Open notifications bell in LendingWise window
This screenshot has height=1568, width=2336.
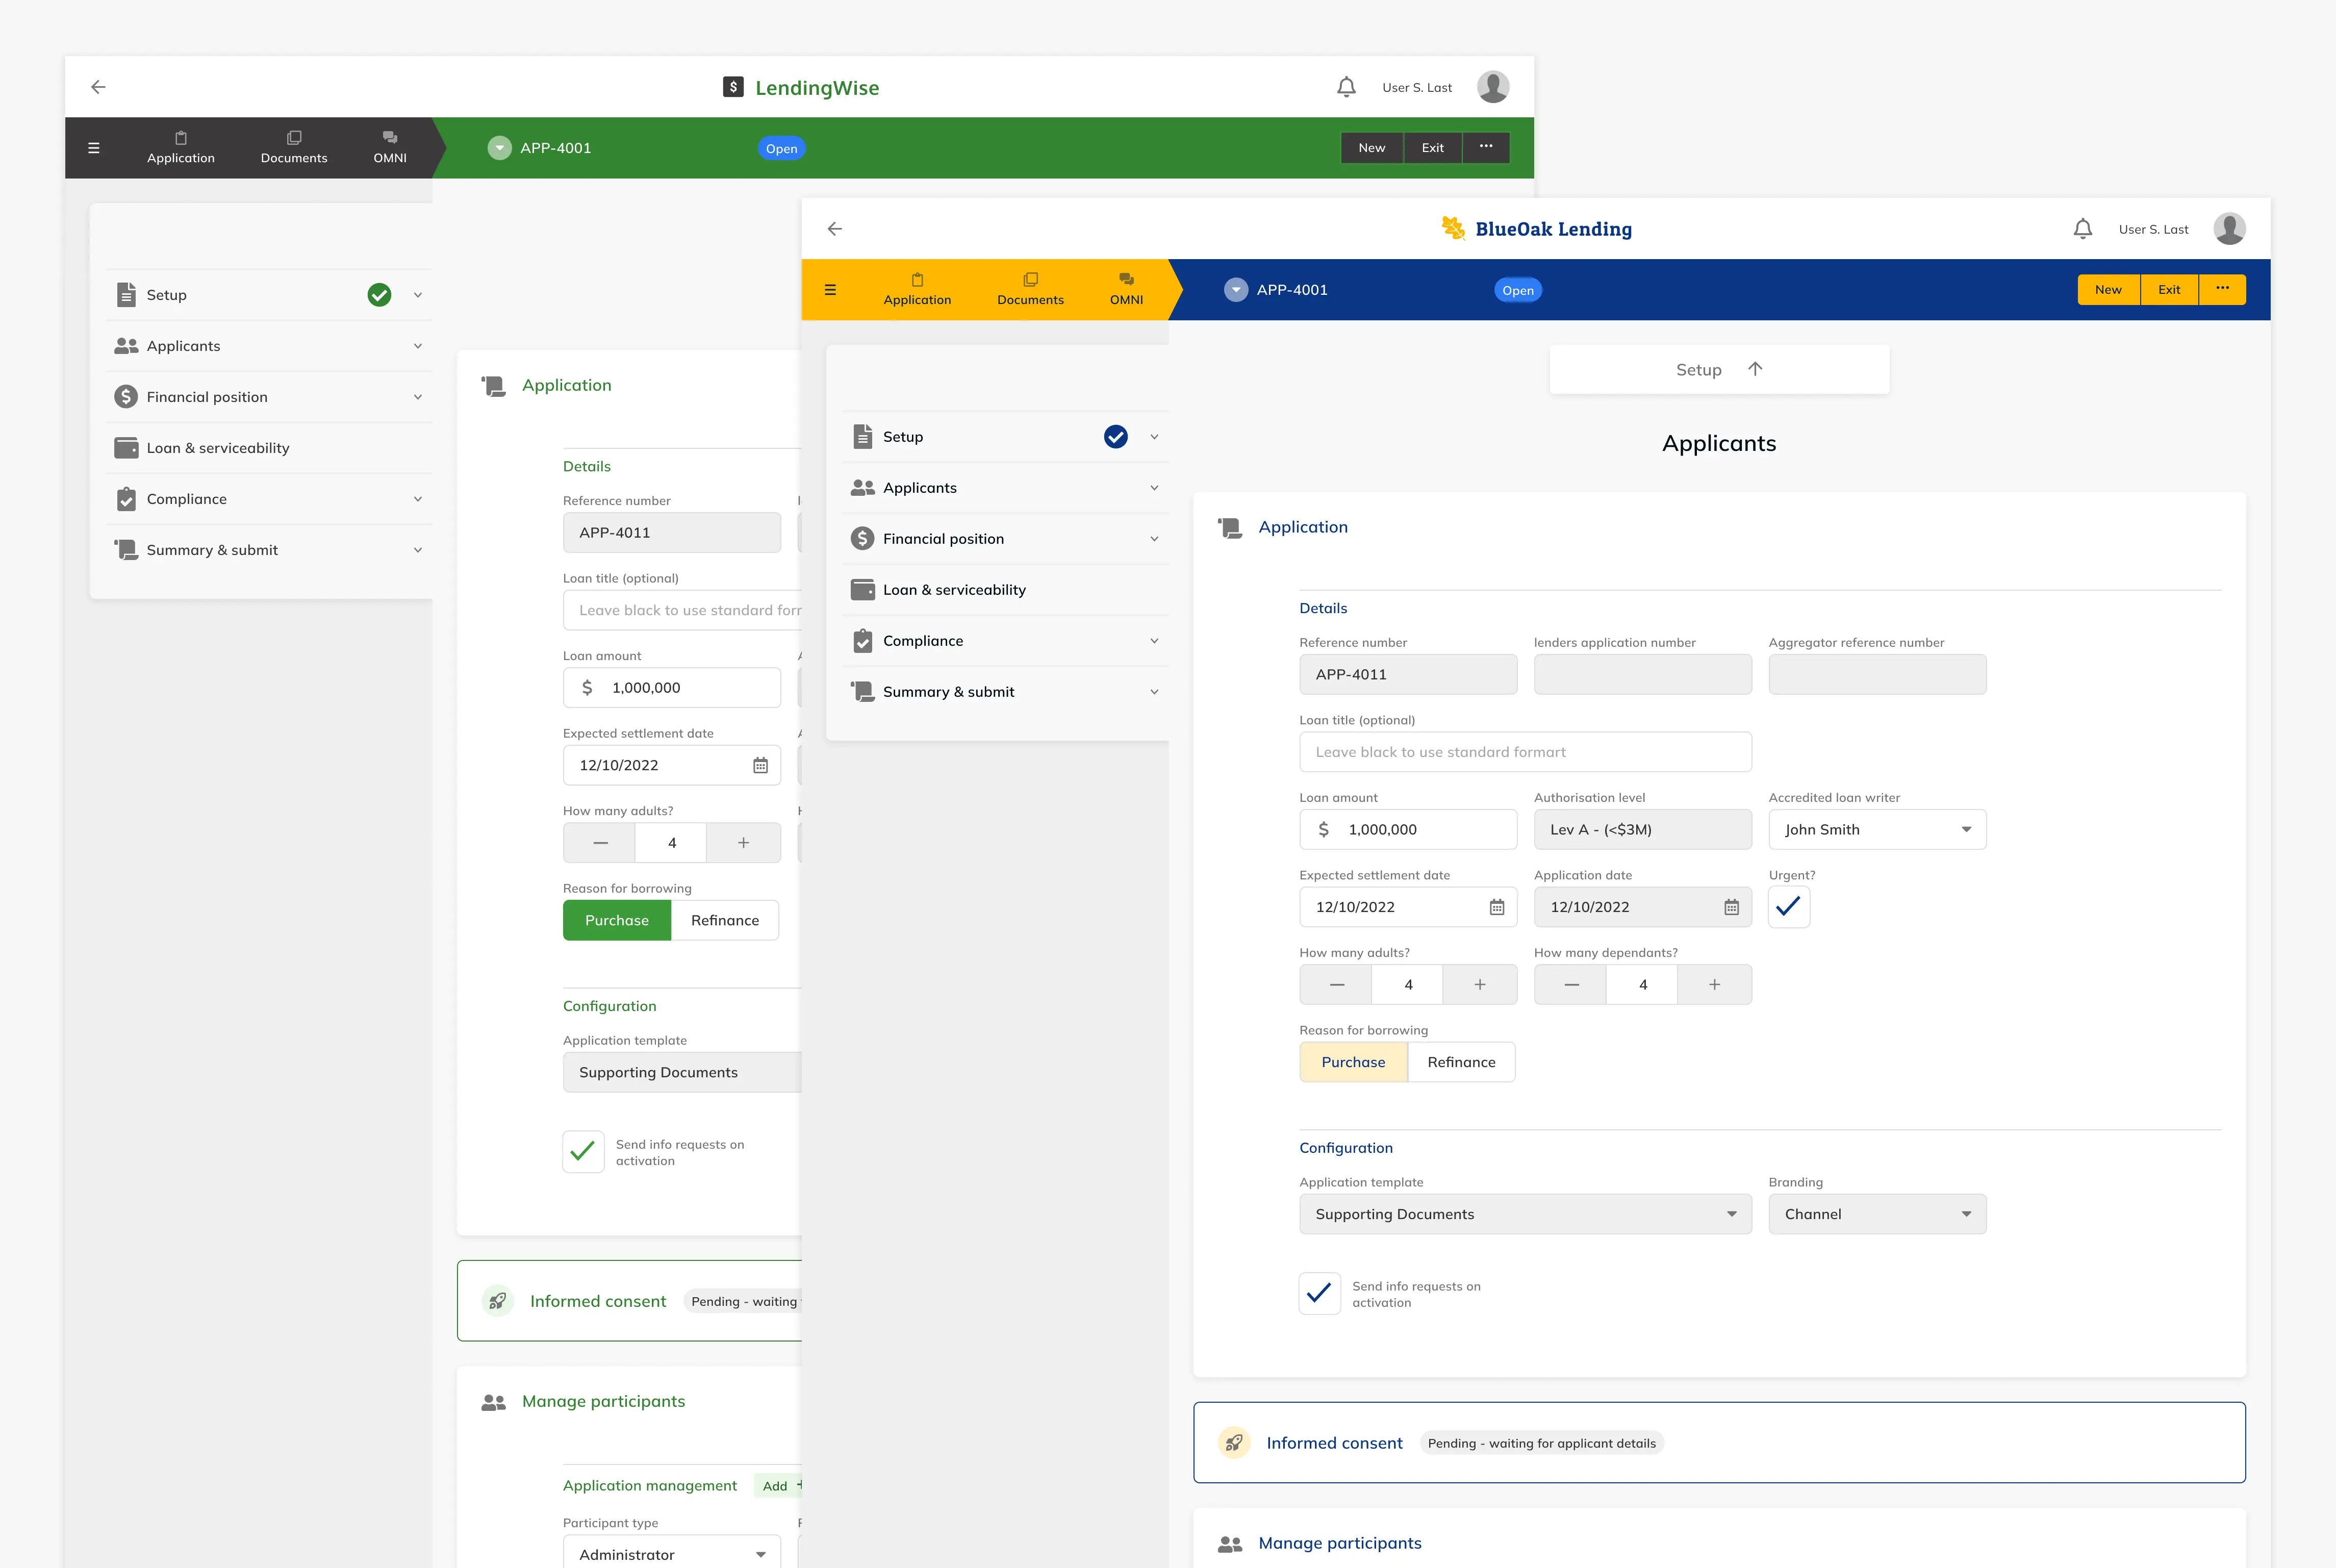(x=1346, y=87)
